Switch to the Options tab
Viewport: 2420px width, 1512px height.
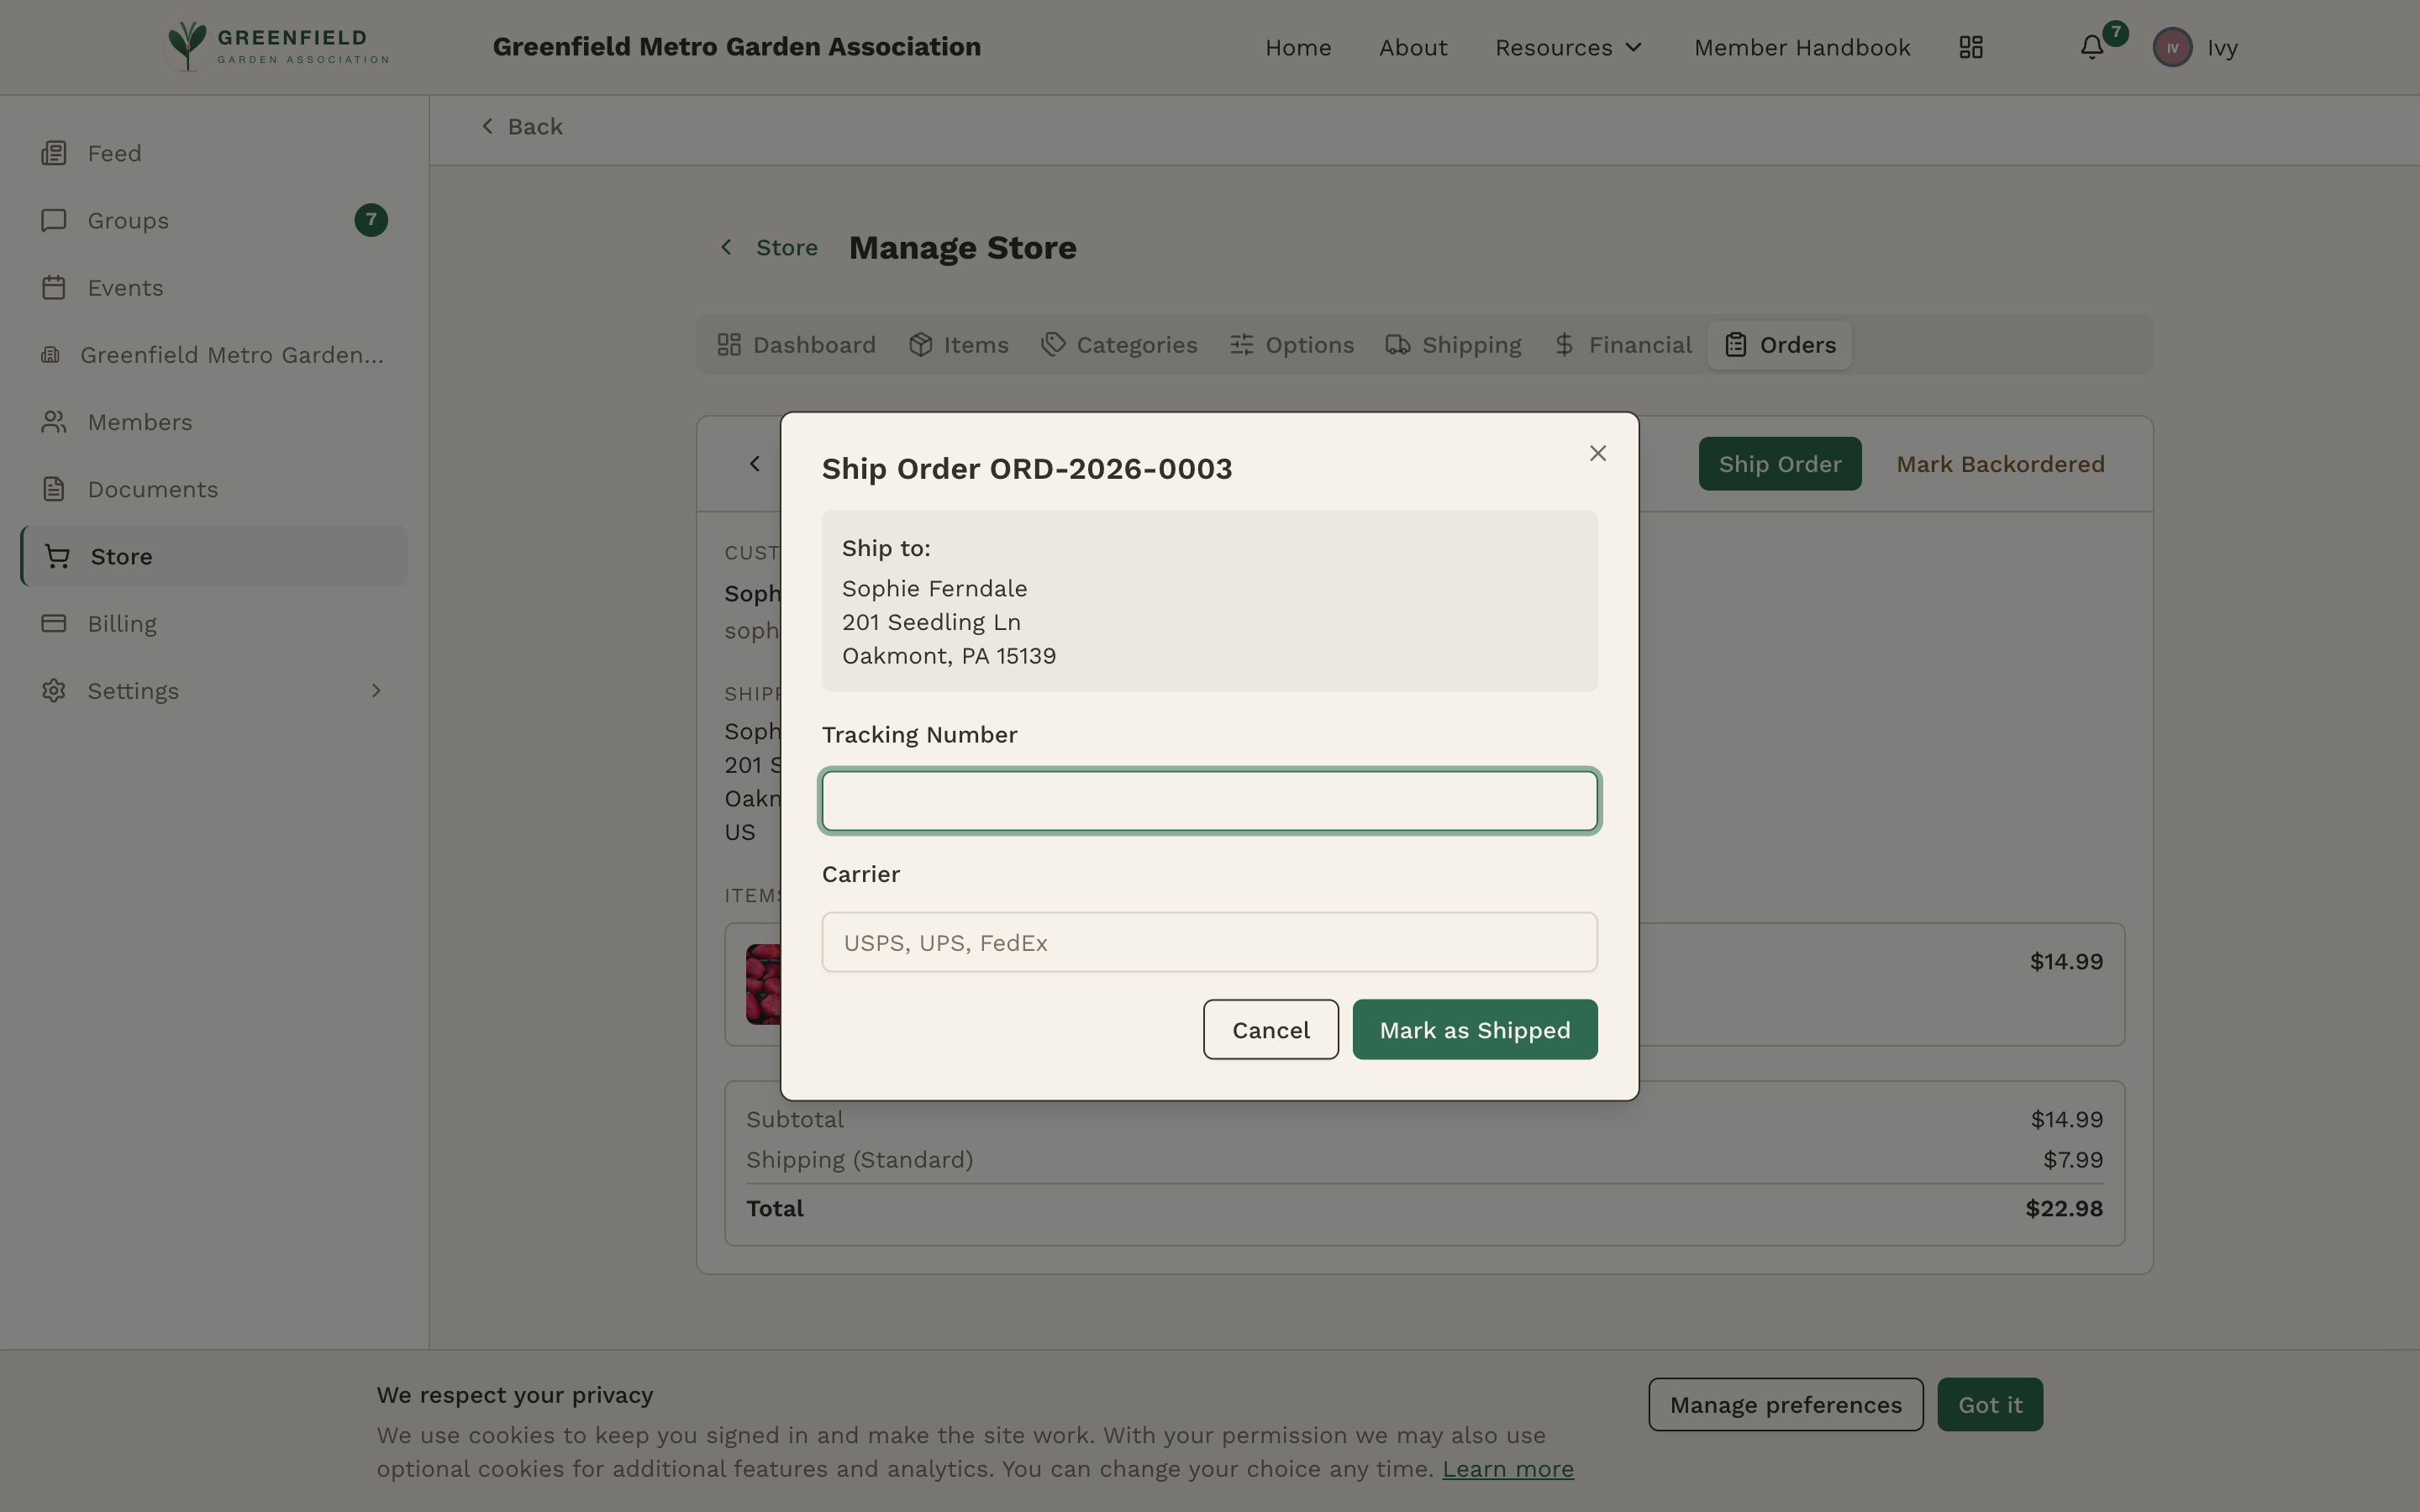[x=1291, y=345]
